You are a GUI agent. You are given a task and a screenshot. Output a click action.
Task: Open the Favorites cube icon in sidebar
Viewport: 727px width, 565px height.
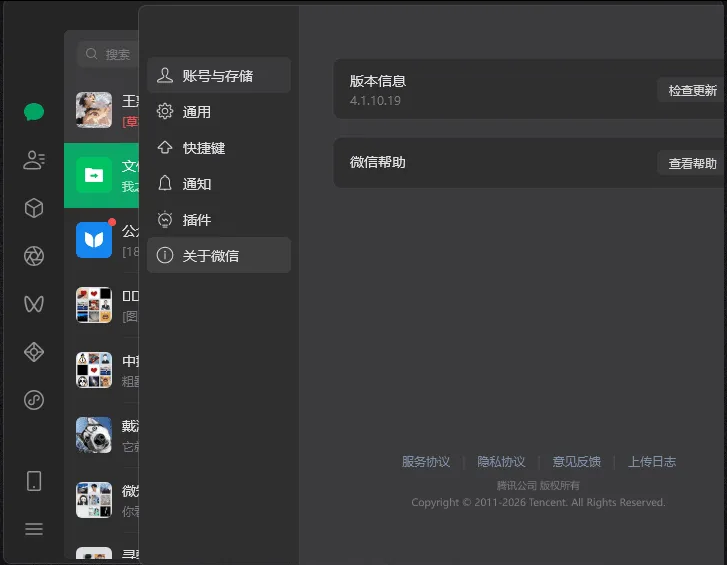coord(34,208)
